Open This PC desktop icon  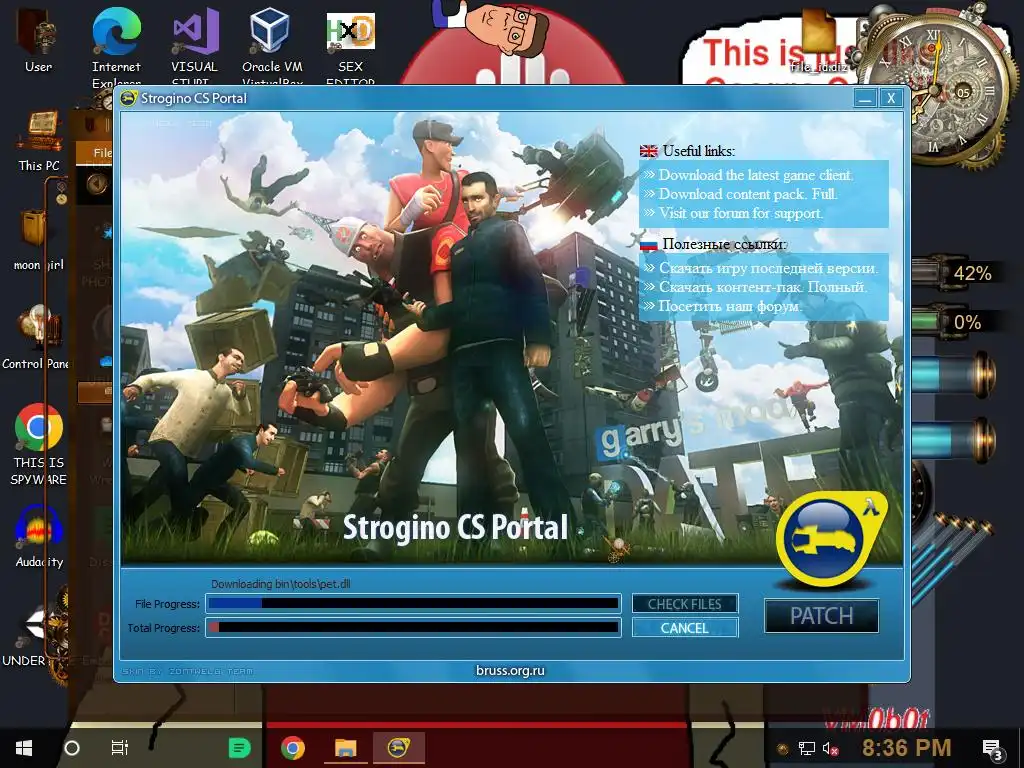coord(39,140)
